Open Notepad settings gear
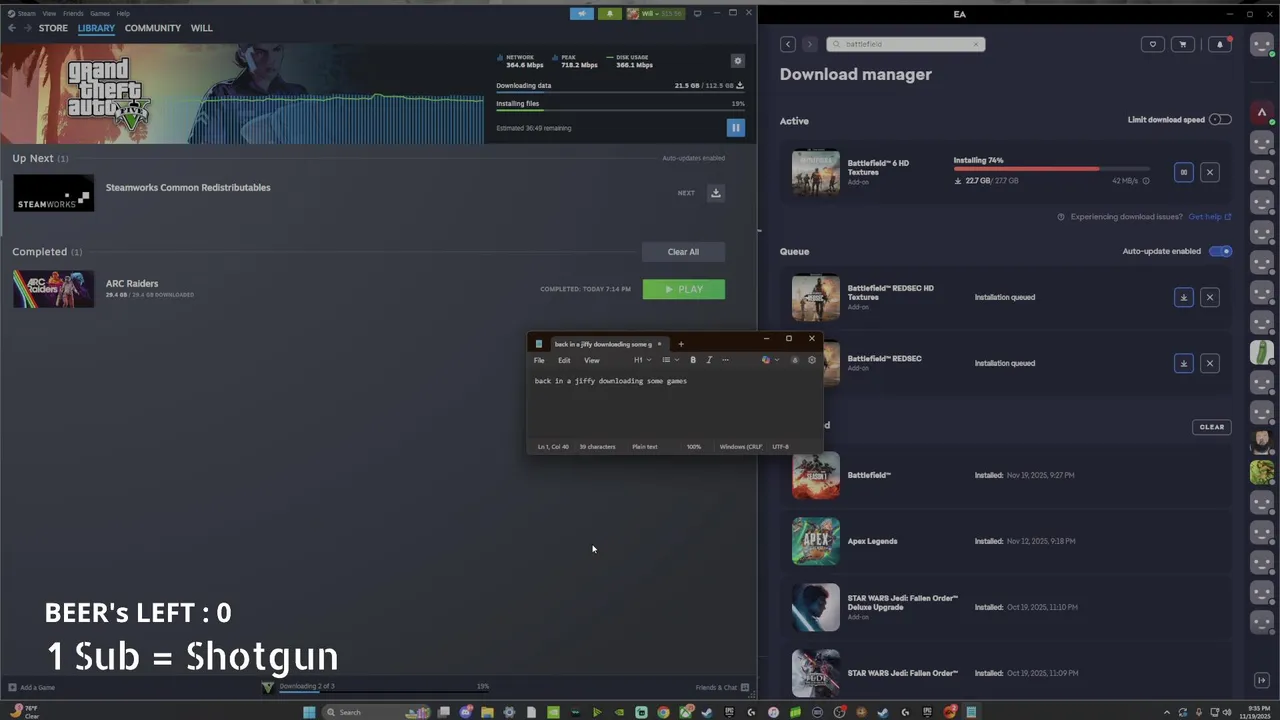Image resolution: width=1280 pixels, height=720 pixels. click(811, 360)
